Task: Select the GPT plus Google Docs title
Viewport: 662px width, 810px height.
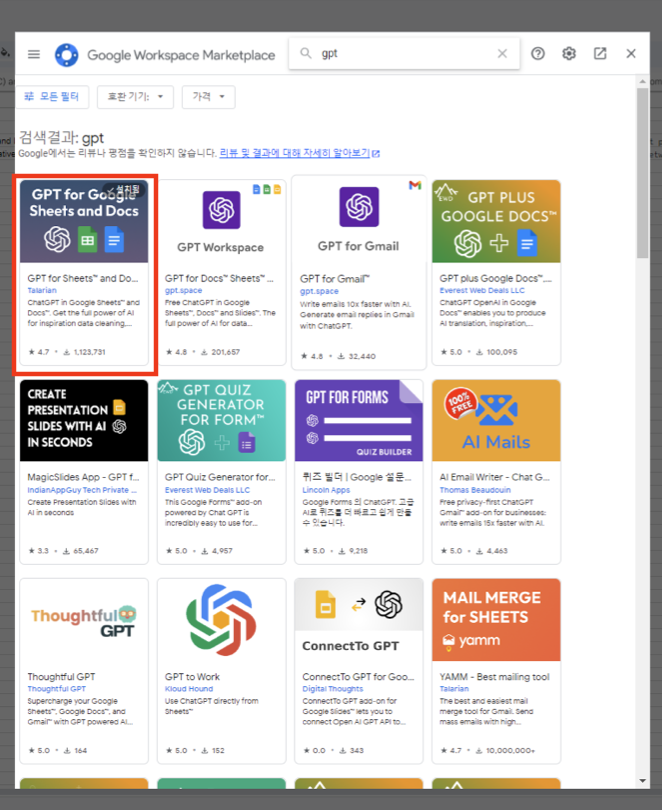Action: tap(495, 278)
